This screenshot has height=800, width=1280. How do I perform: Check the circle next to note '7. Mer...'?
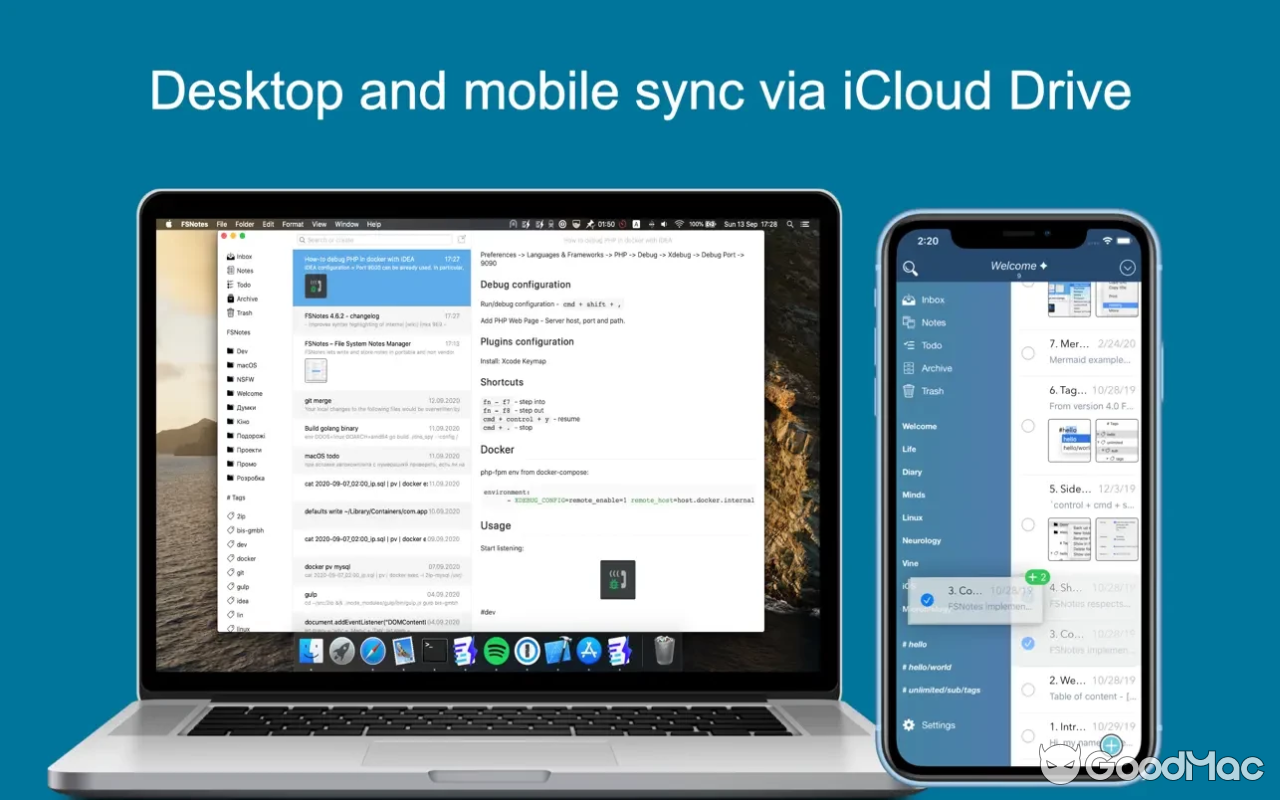click(x=1028, y=352)
